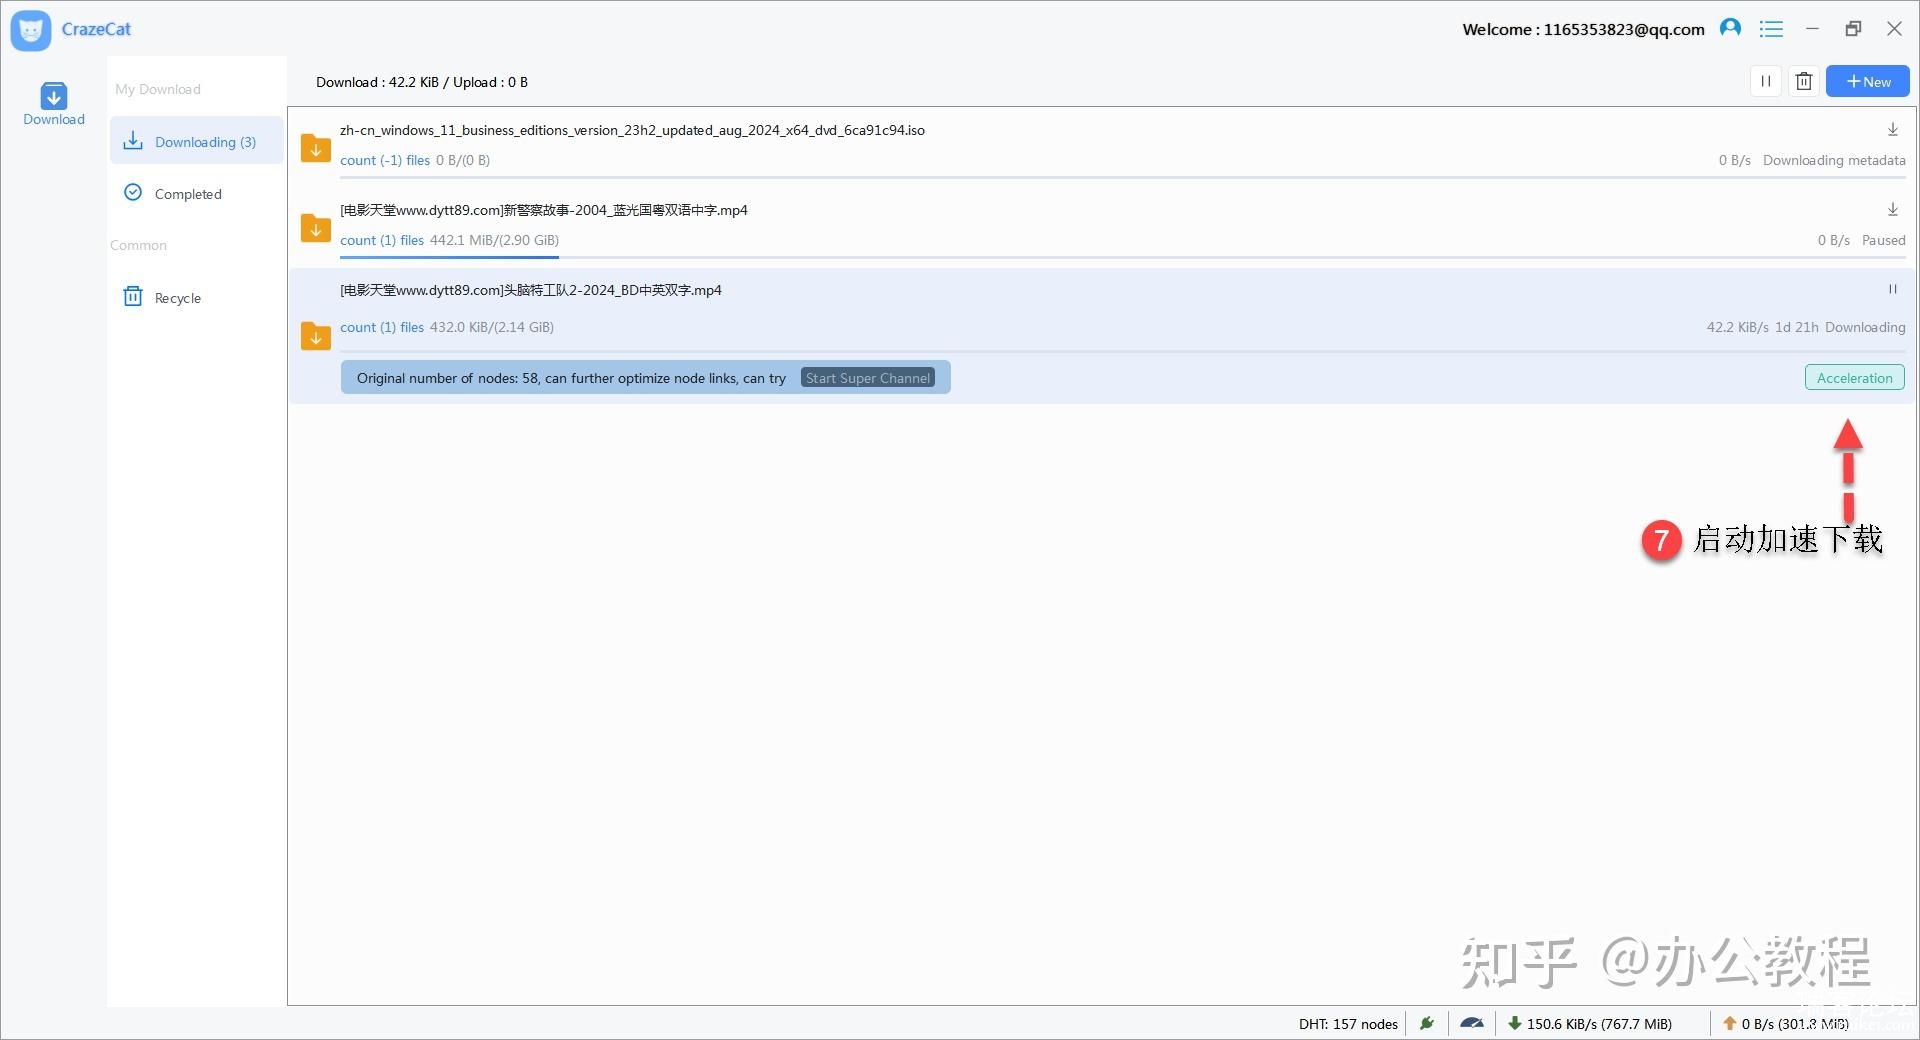Open the Recycle list

click(177, 298)
